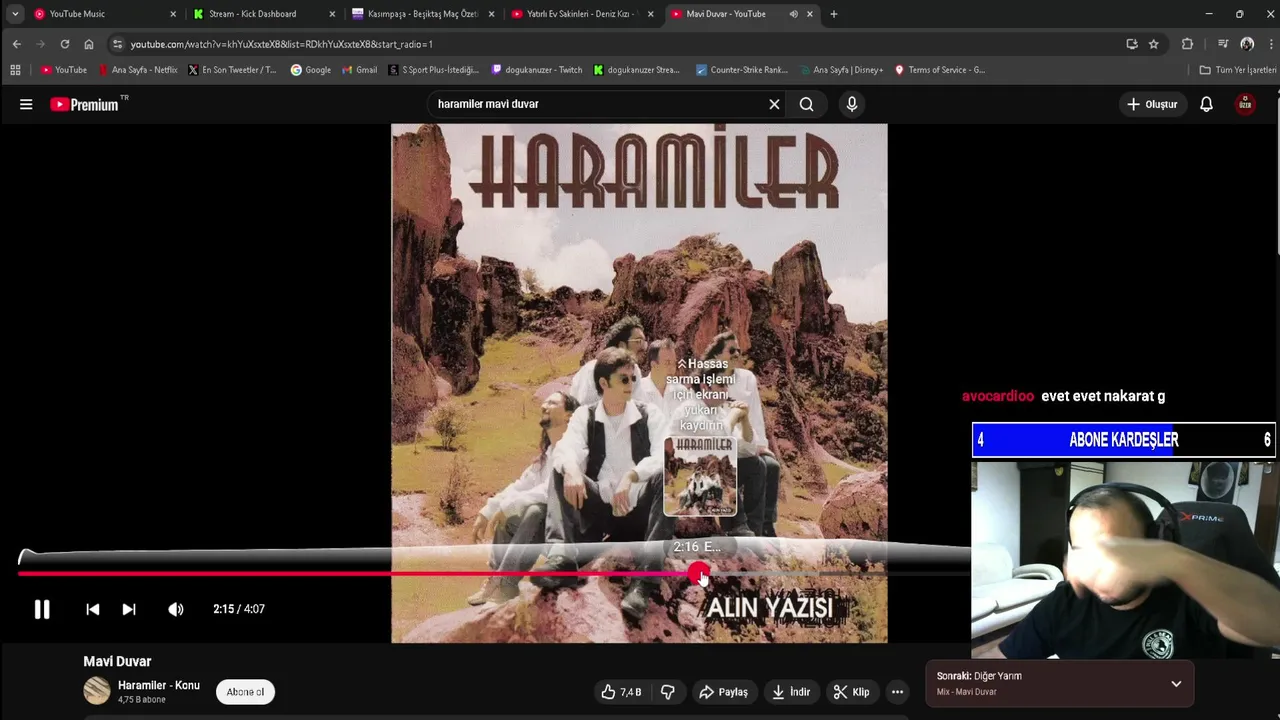Open the dogukanuzer Stream Kick bookmark
The width and height of the screenshot is (1280, 720).
pos(636,70)
